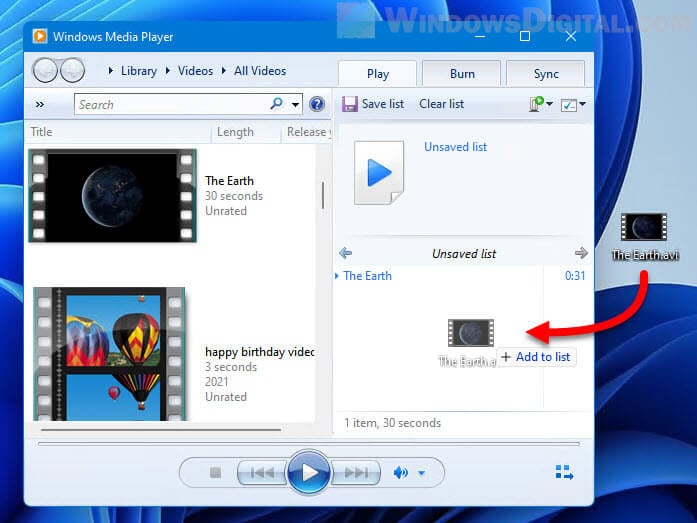Expand the arrow before Videos breadcrumb
This screenshot has width=697, height=523.
pos(168,71)
